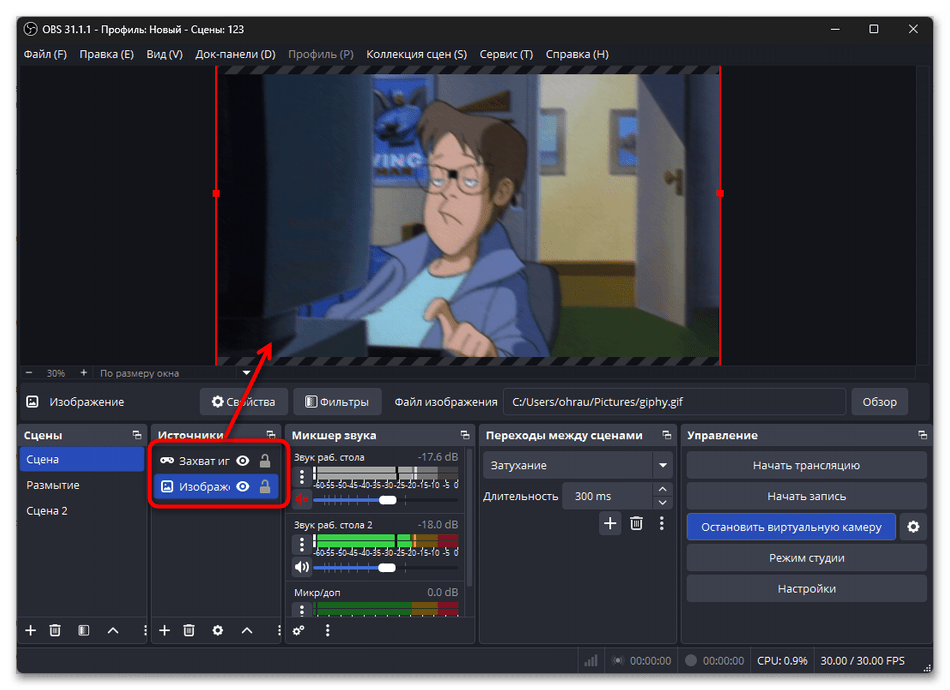This screenshot has height=690, width=950.
Task: Undock the Микшер звука panel
Action: 465,435
